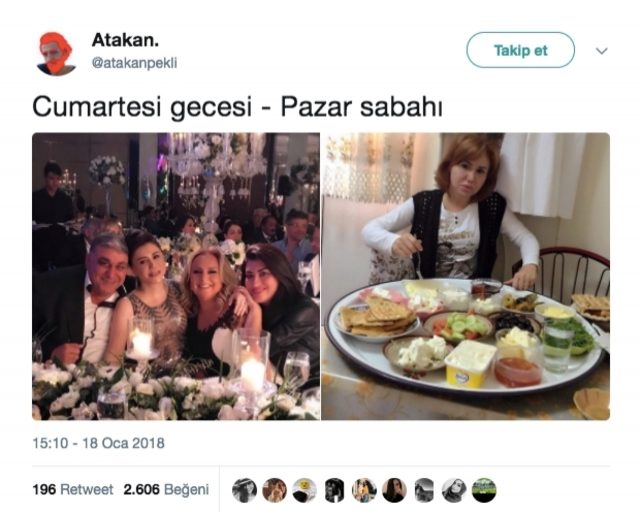Open the last green-and-black liker avatar
Viewport: 640px width, 512px height.
point(484,490)
